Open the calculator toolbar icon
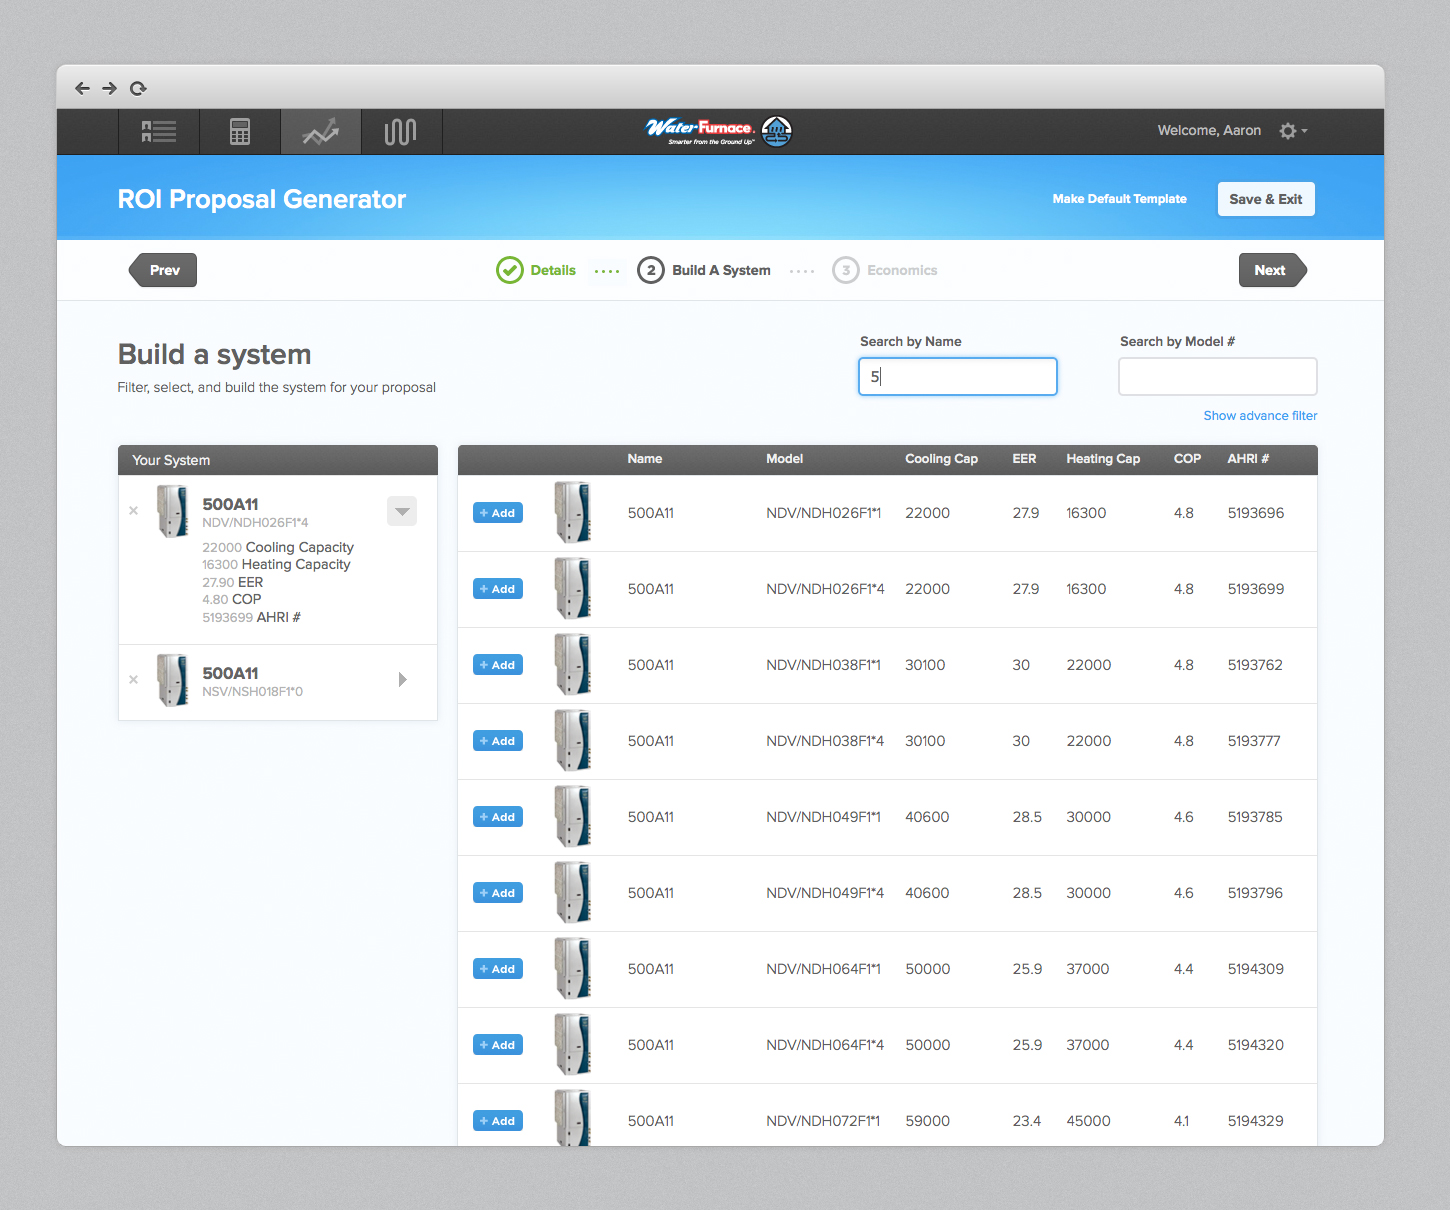 [x=240, y=131]
